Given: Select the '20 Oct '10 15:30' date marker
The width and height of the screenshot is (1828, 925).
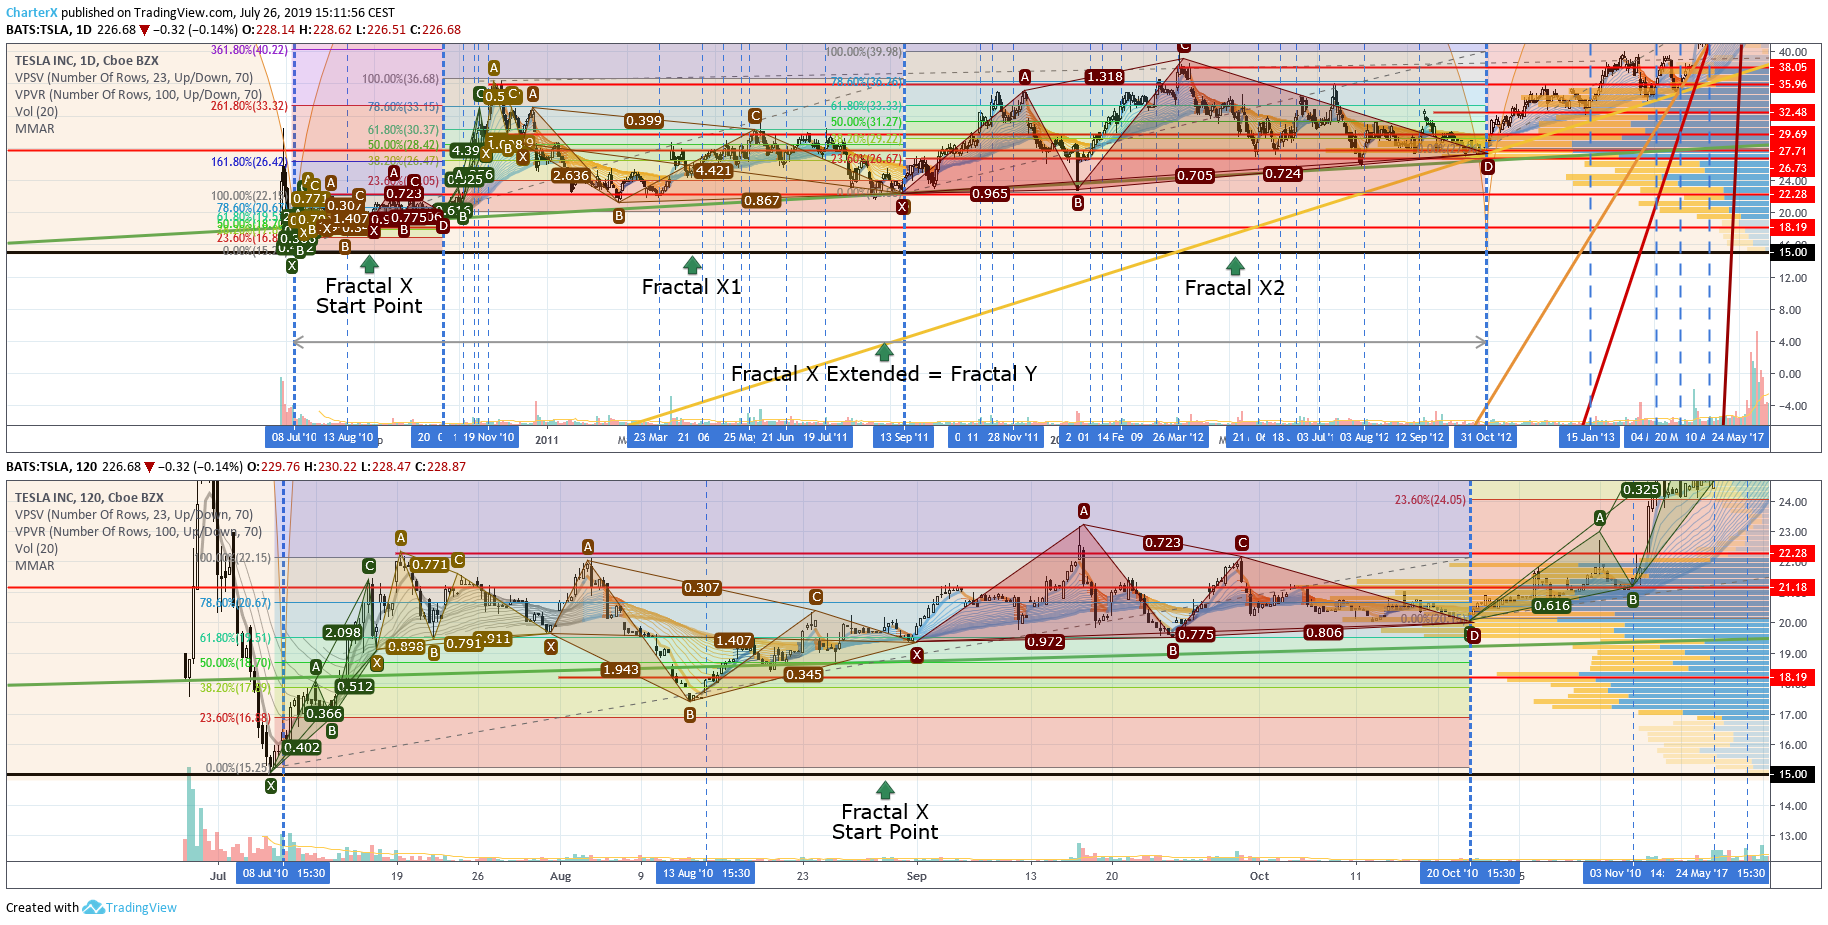Looking at the screenshot, I should click(x=1470, y=873).
